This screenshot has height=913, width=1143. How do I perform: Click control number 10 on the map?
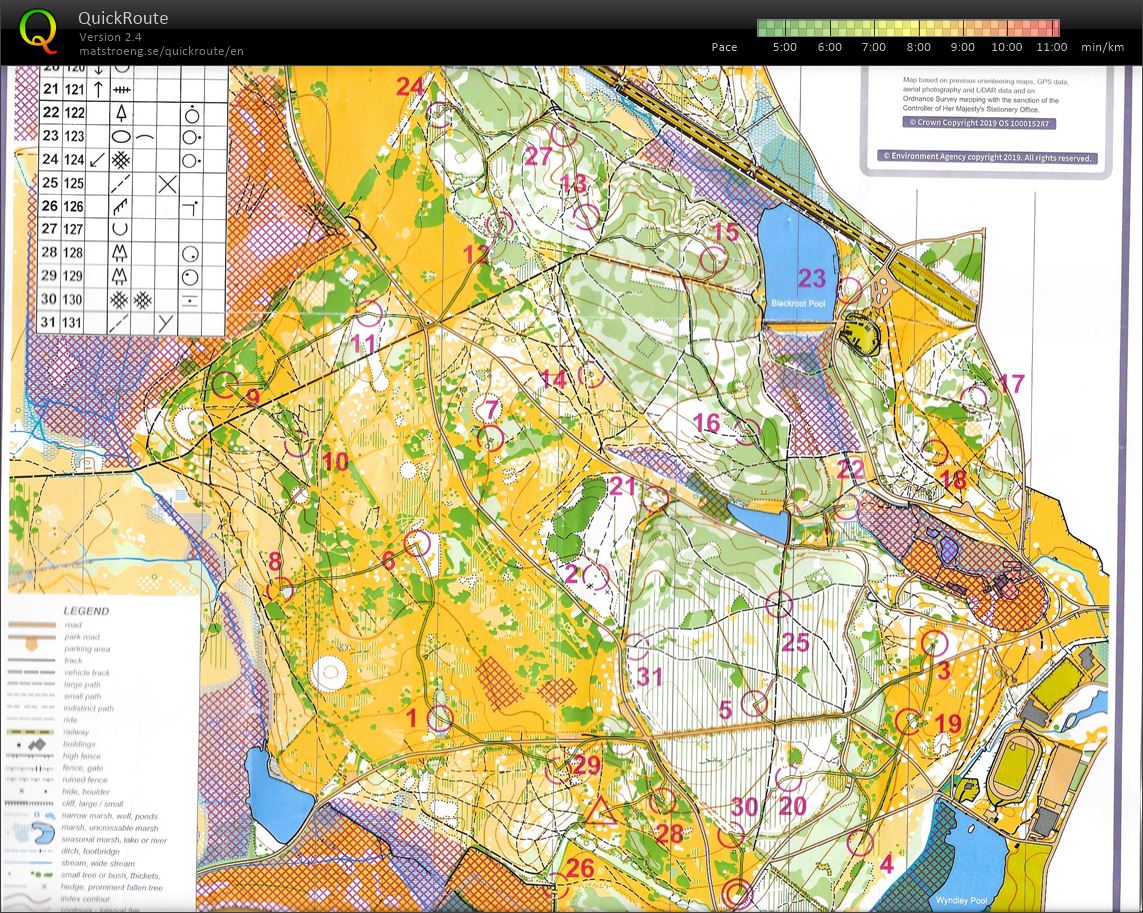pyautogui.click(x=335, y=461)
